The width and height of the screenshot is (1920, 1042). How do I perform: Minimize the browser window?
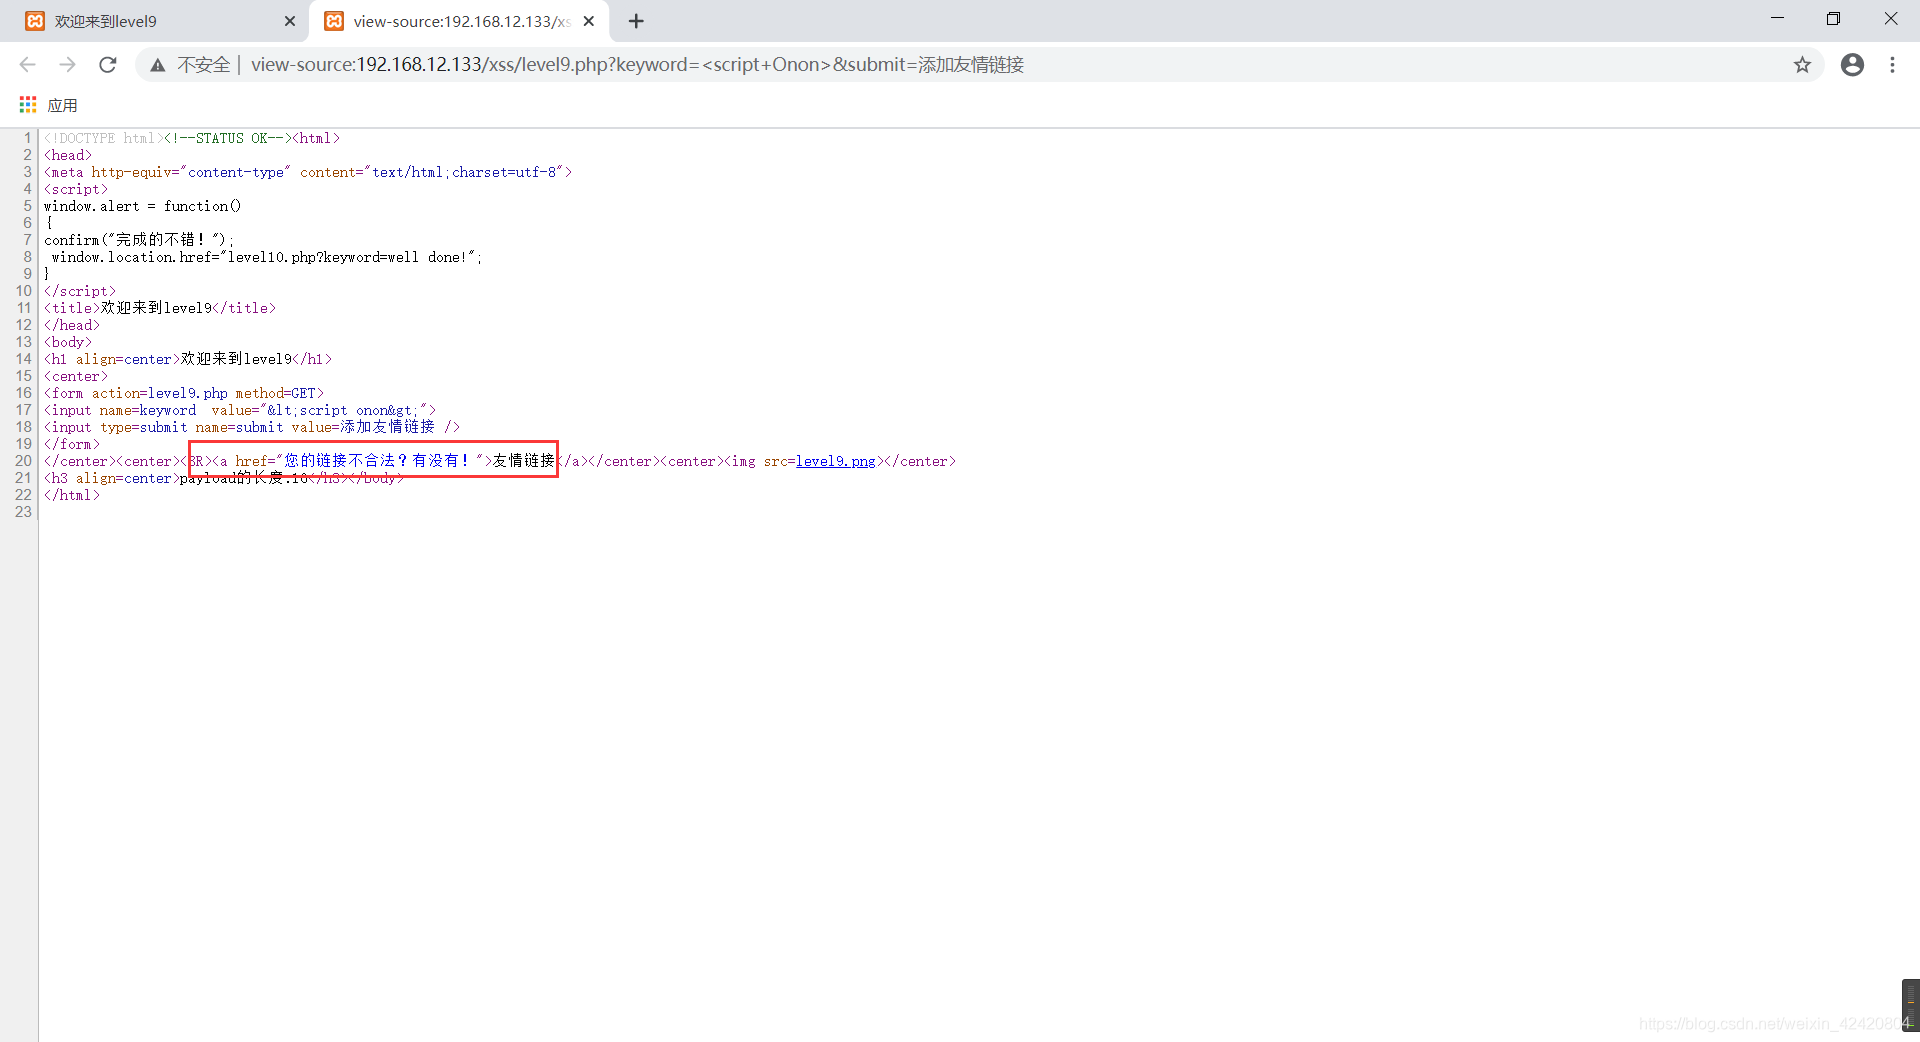1777,19
